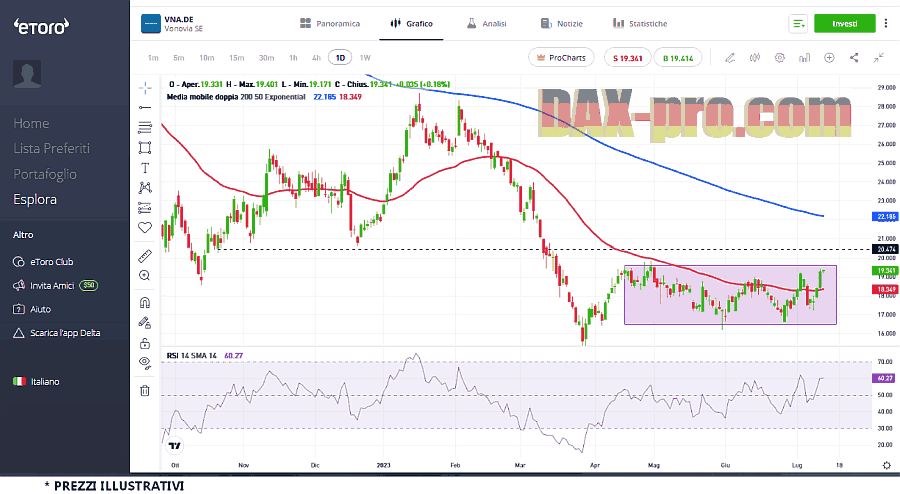900x494 pixels.
Task: Click the heart favorites icon in toolbar
Action: [145, 228]
